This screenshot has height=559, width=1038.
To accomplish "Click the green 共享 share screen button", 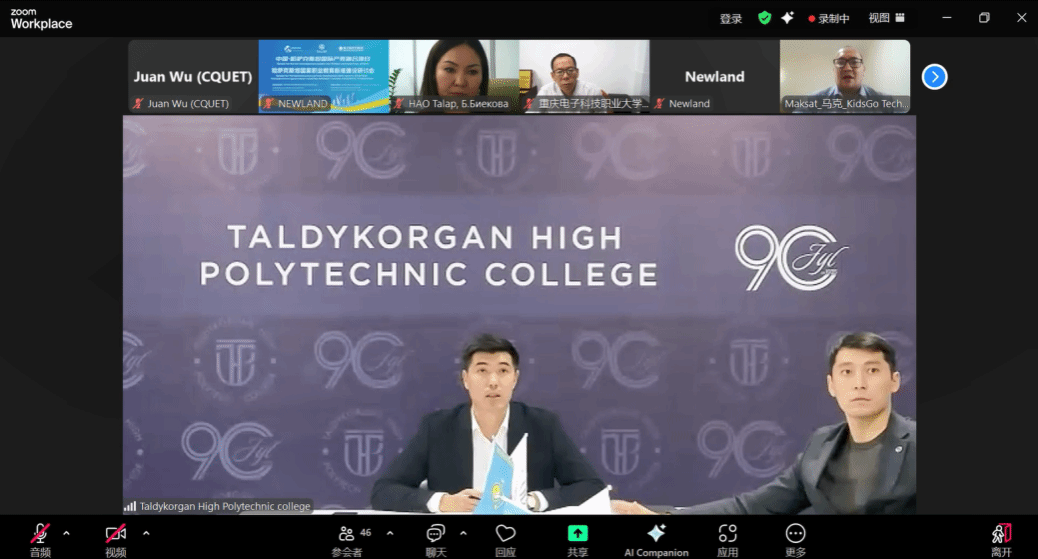I will click(578, 534).
